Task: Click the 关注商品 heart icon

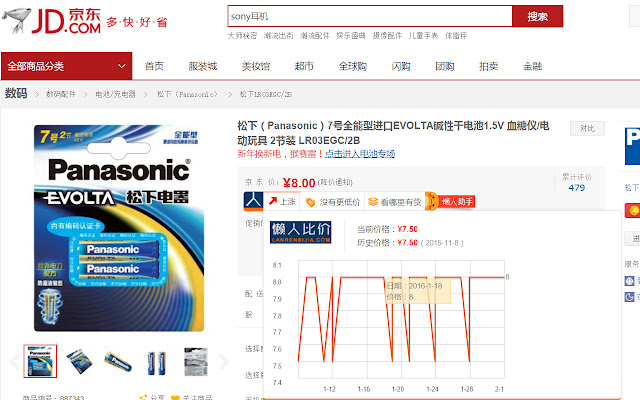Action: point(176,398)
